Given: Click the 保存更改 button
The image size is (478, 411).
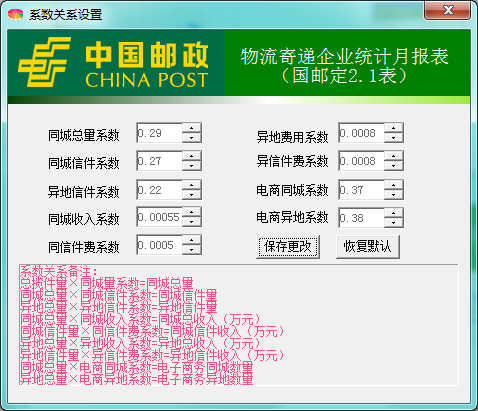Looking at the screenshot, I should tap(288, 247).
